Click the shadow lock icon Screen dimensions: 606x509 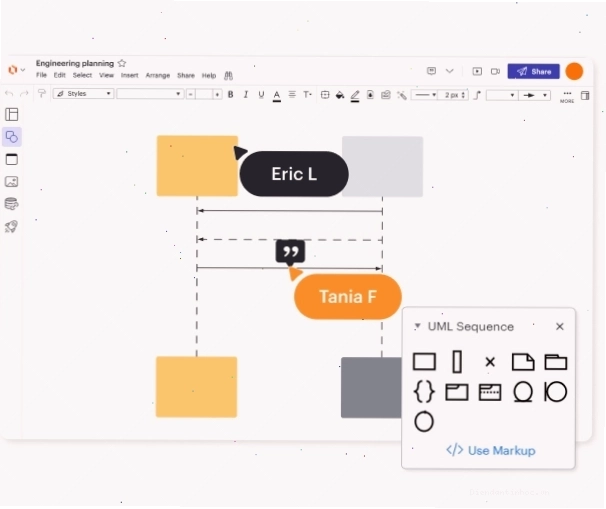pyautogui.click(x=370, y=95)
